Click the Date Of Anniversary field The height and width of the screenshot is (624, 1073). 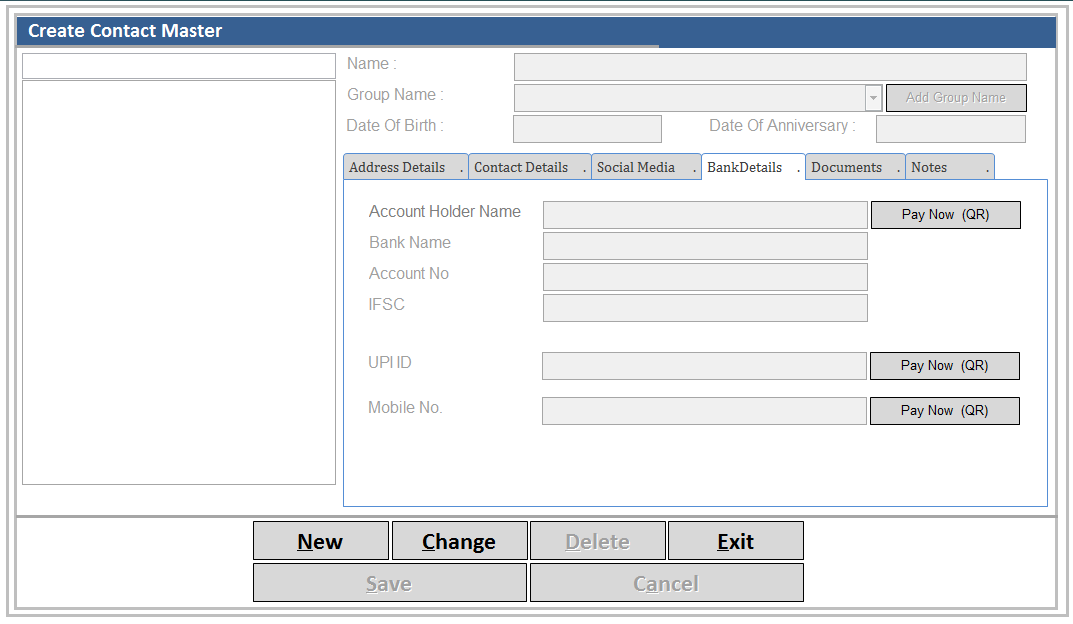950,129
